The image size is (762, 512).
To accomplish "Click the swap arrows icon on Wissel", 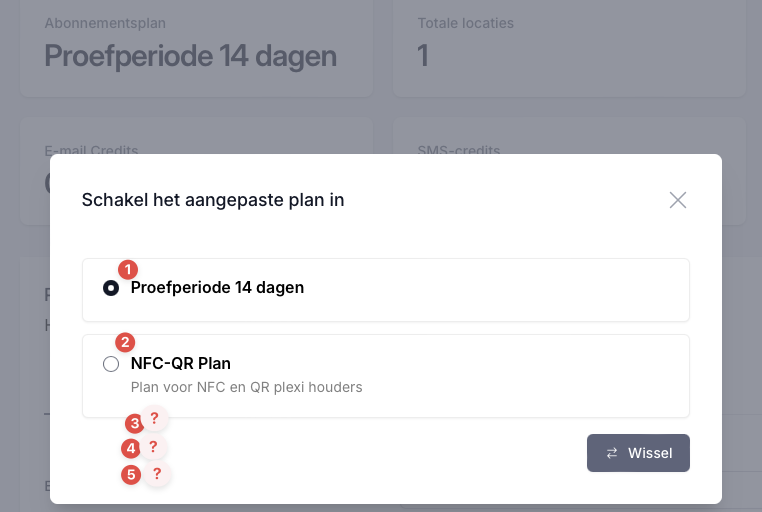I will point(612,453).
